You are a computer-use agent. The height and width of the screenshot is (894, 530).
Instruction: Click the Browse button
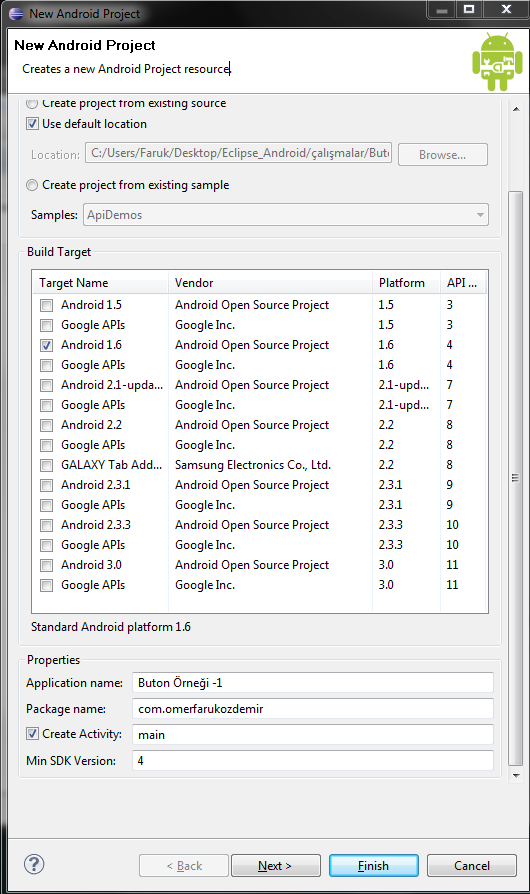point(443,155)
